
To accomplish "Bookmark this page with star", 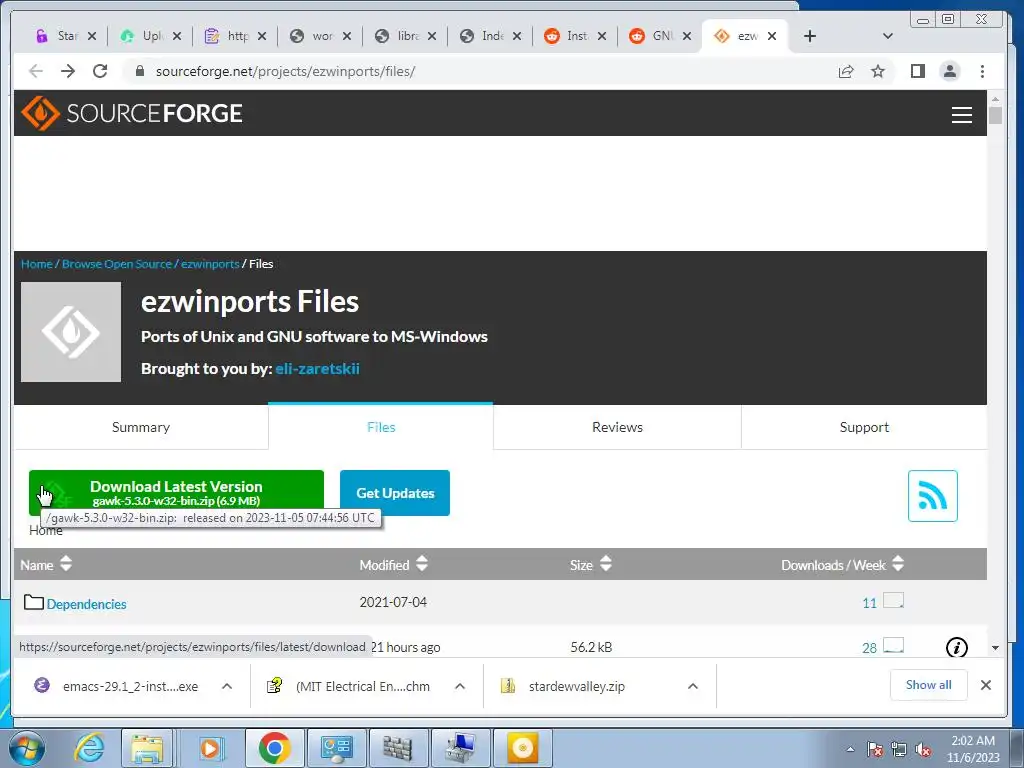I will pos(878,71).
